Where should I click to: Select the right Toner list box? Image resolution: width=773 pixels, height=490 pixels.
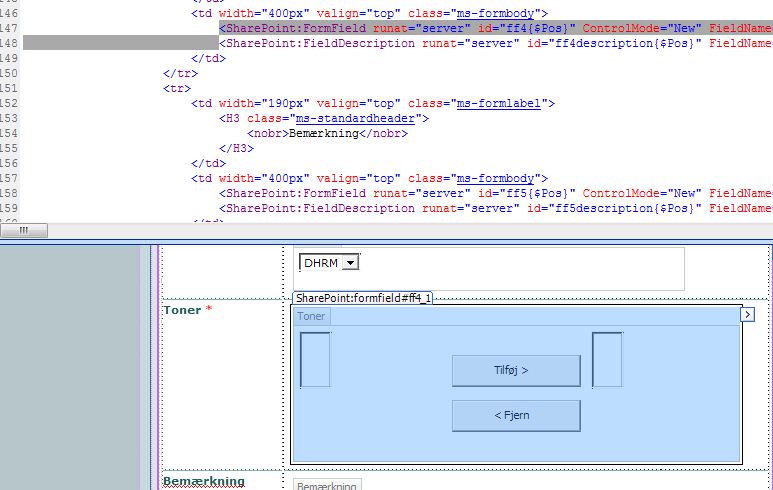click(x=607, y=360)
